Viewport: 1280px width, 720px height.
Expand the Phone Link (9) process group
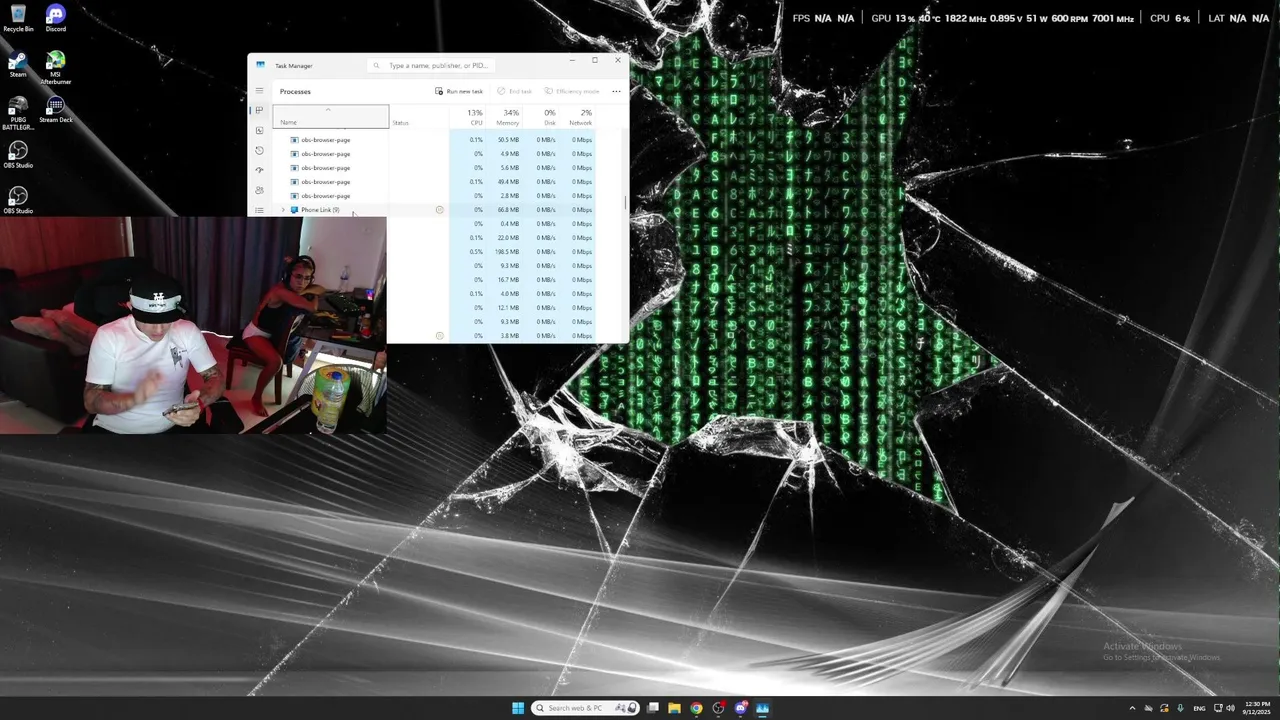point(283,210)
